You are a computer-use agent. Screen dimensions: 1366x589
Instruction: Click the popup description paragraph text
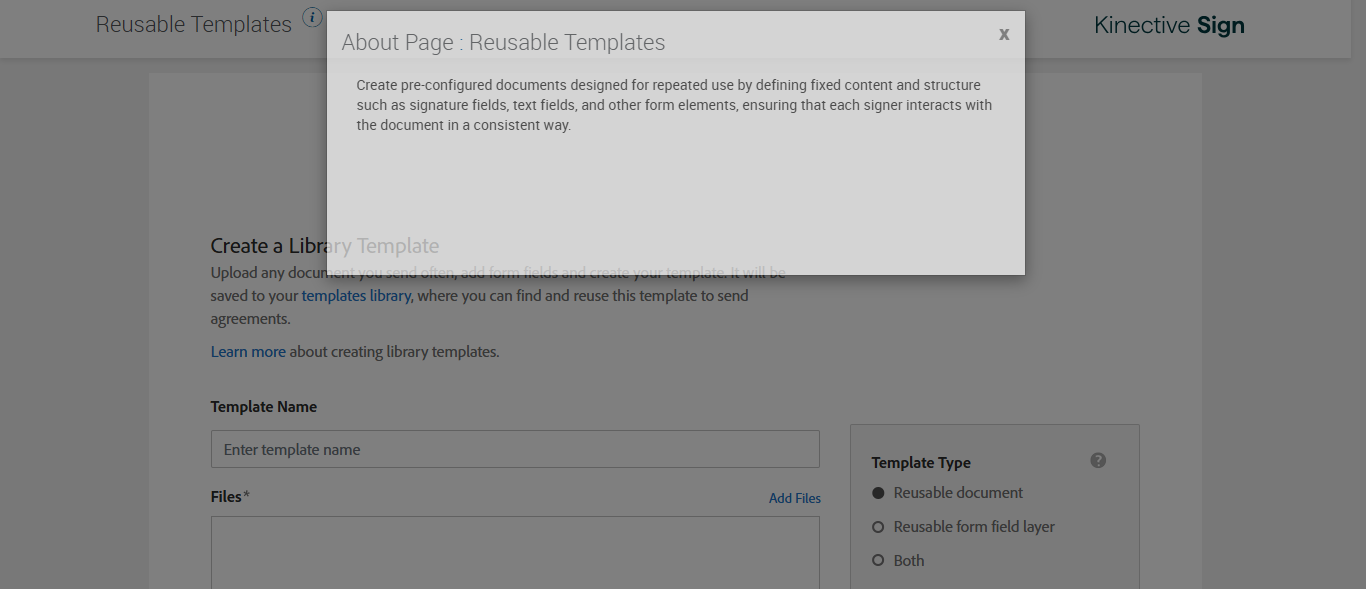coord(674,105)
